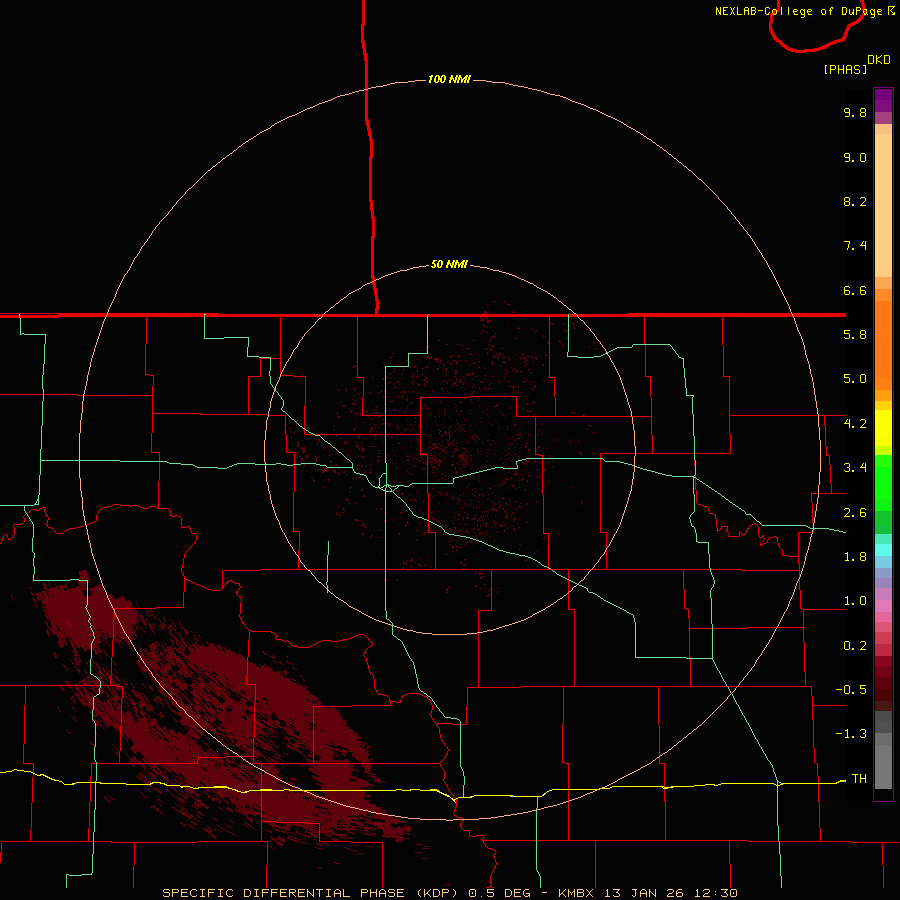This screenshot has height=900, width=900.
Task: Click the radar site where the green highways intersect
Action: point(388,487)
